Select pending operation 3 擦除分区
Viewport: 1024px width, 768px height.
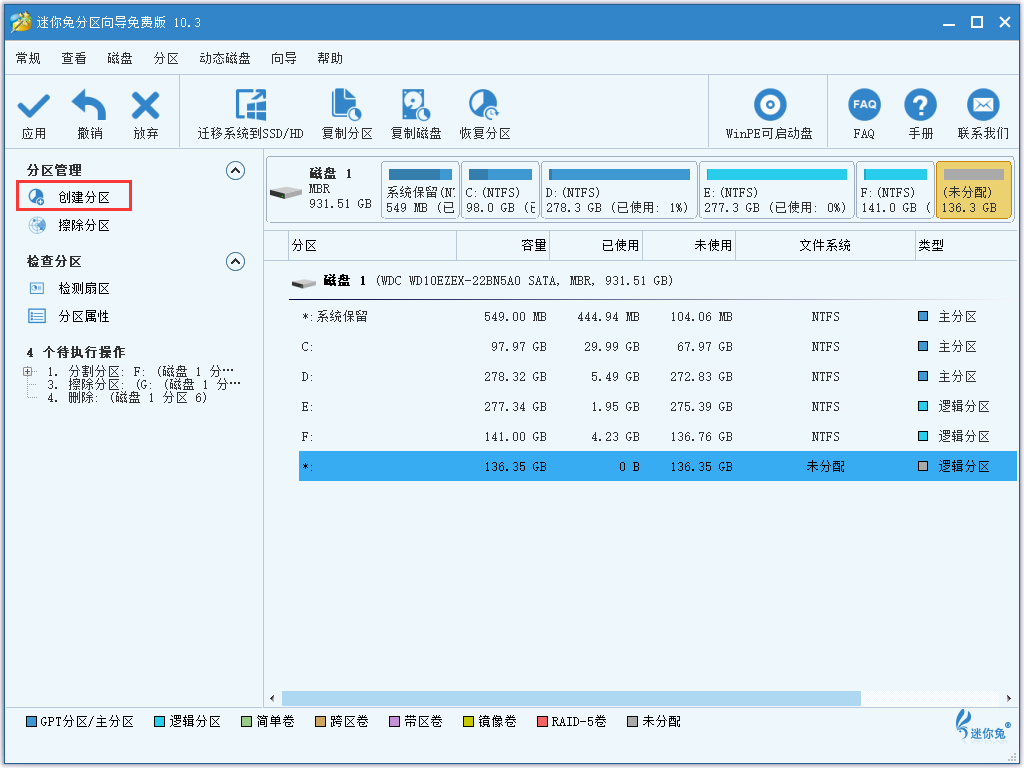[x=144, y=385]
